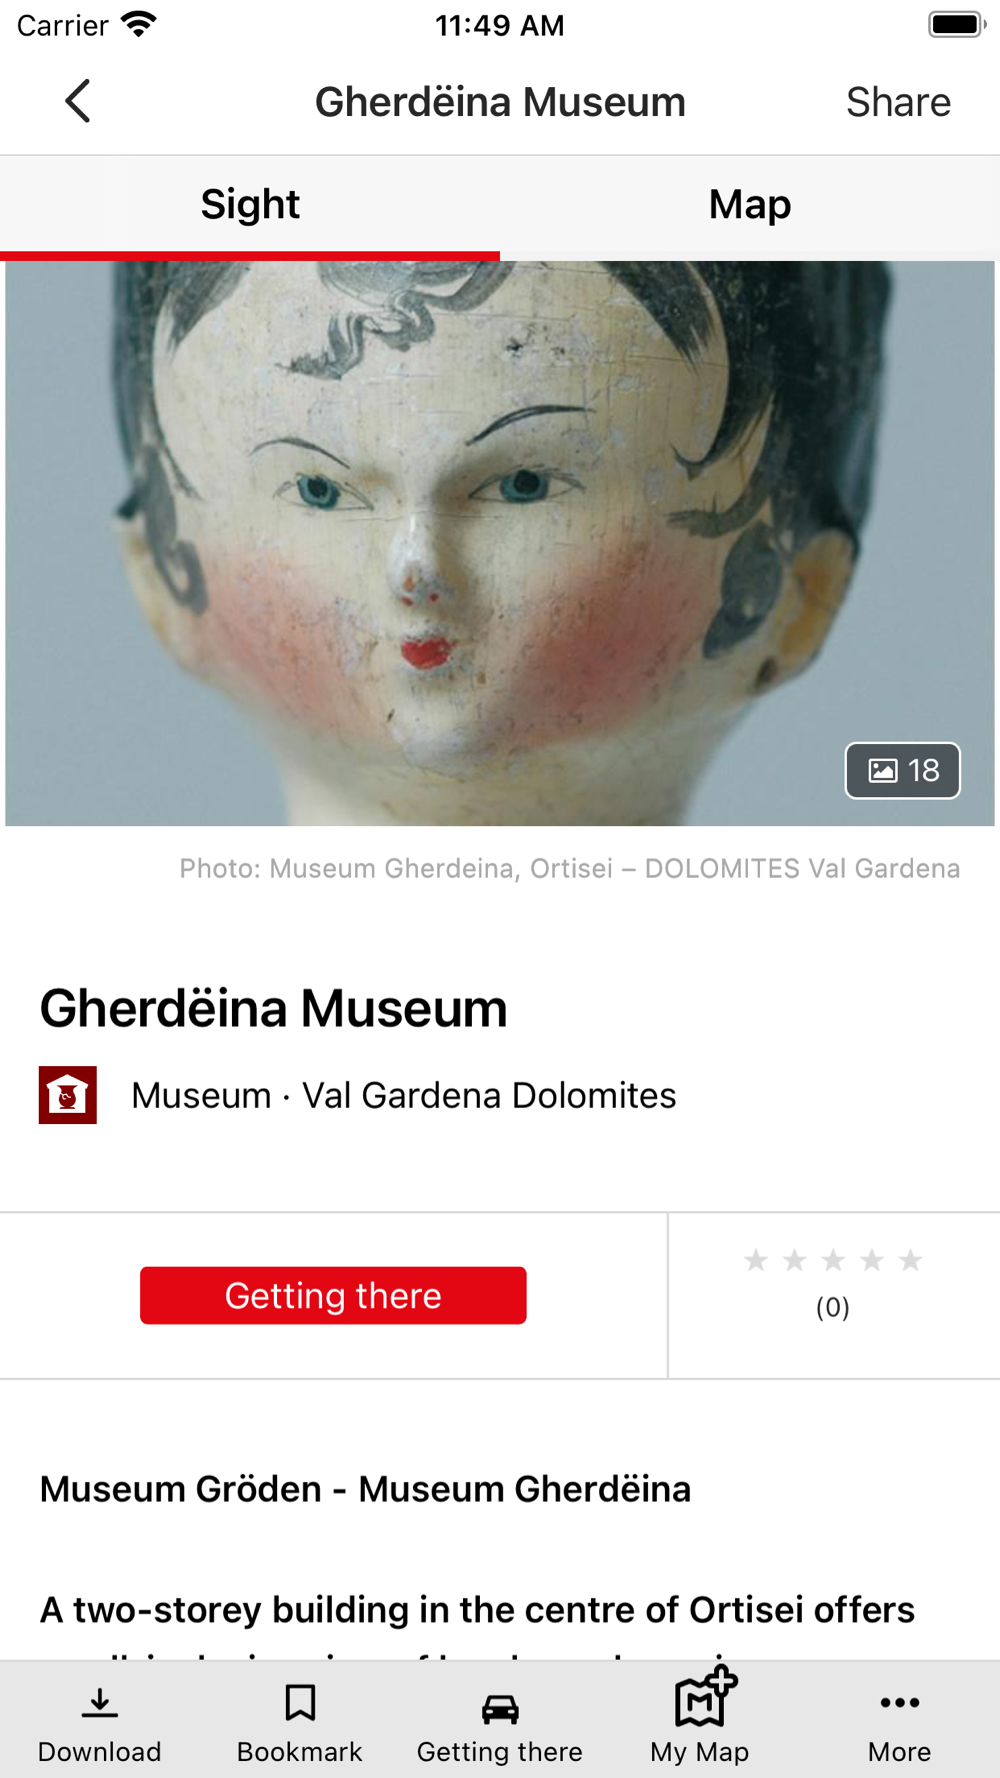
Task: Tap the Museum Gröden description heading
Action: point(365,1489)
